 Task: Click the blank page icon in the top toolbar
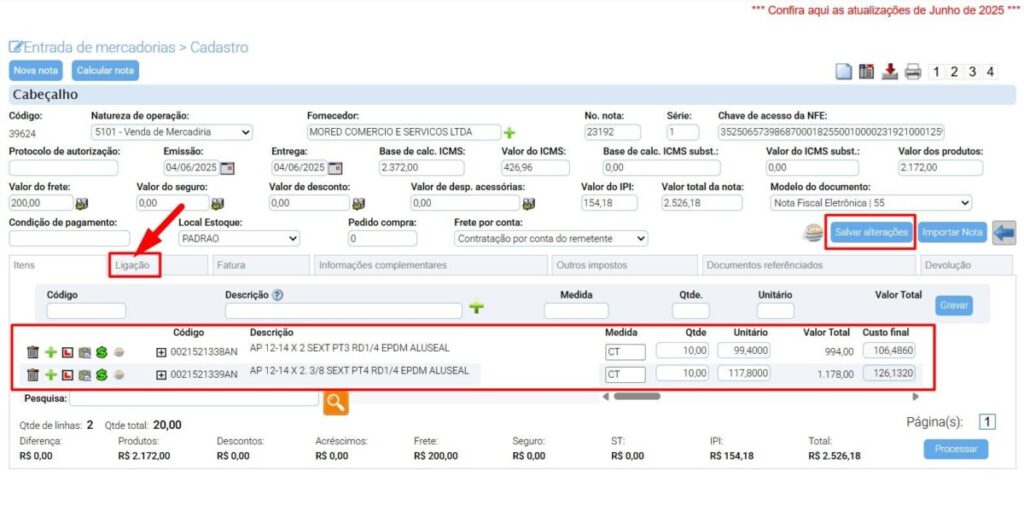[x=844, y=72]
